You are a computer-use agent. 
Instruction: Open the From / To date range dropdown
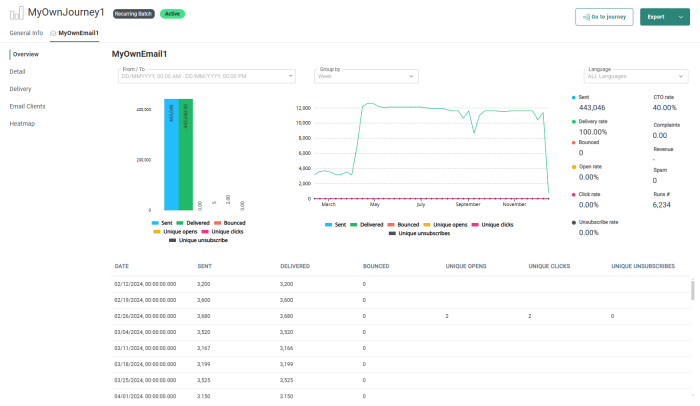(206, 76)
